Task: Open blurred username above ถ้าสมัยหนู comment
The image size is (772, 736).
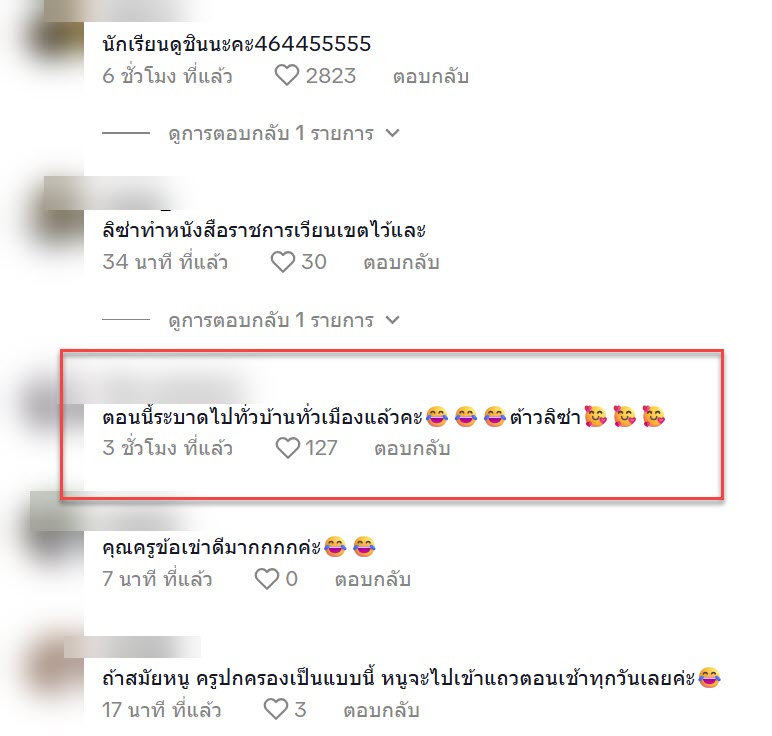Action: point(132,647)
